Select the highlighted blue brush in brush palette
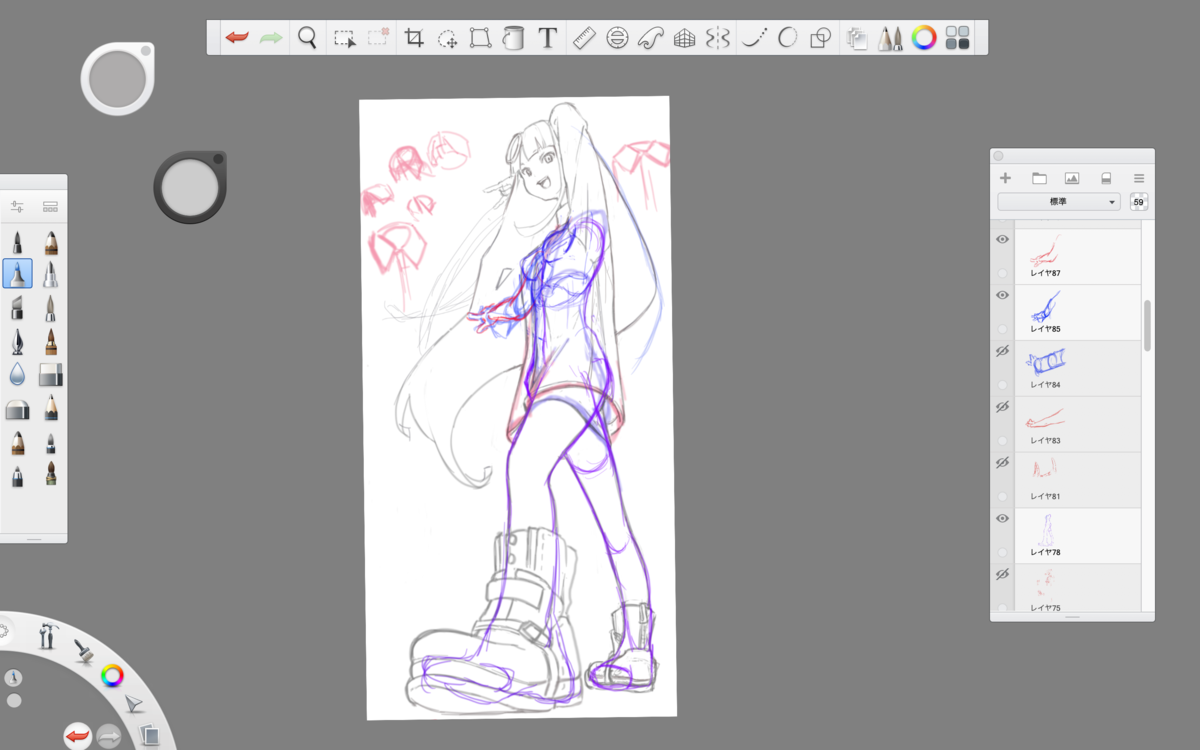The image size is (1200, 750). click(17, 273)
